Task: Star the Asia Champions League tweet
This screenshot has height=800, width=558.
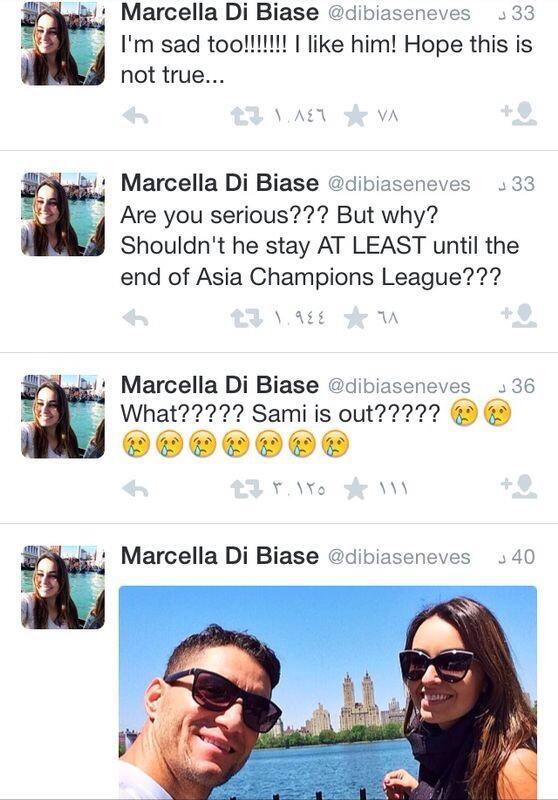Action: click(x=356, y=318)
